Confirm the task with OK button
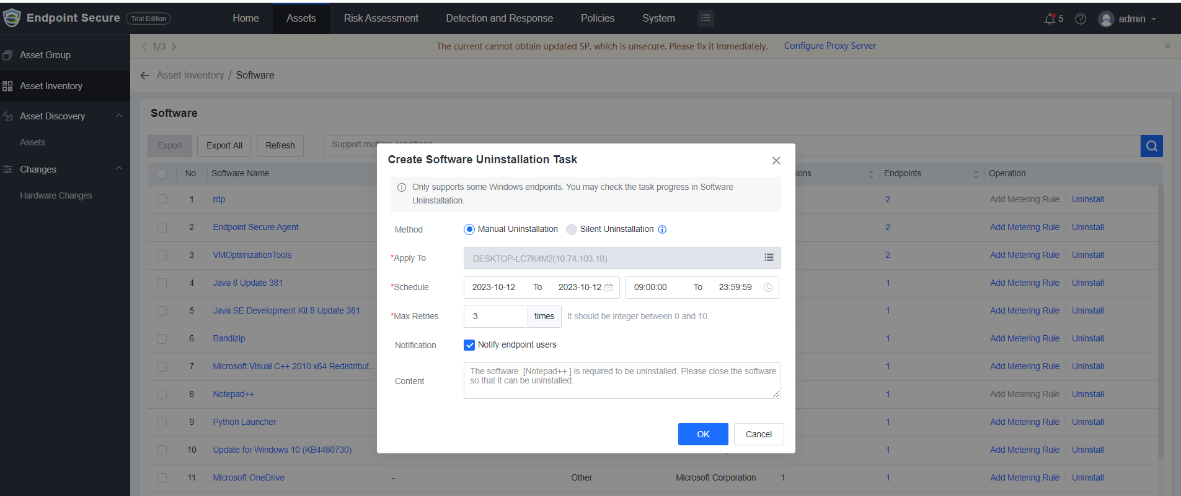1181x496 pixels. click(x=702, y=434)
